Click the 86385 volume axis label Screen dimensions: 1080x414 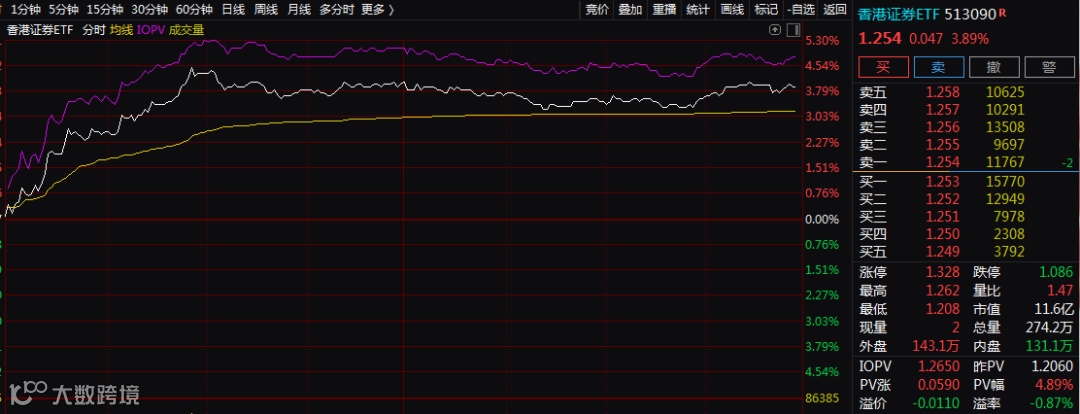(822, 397)
